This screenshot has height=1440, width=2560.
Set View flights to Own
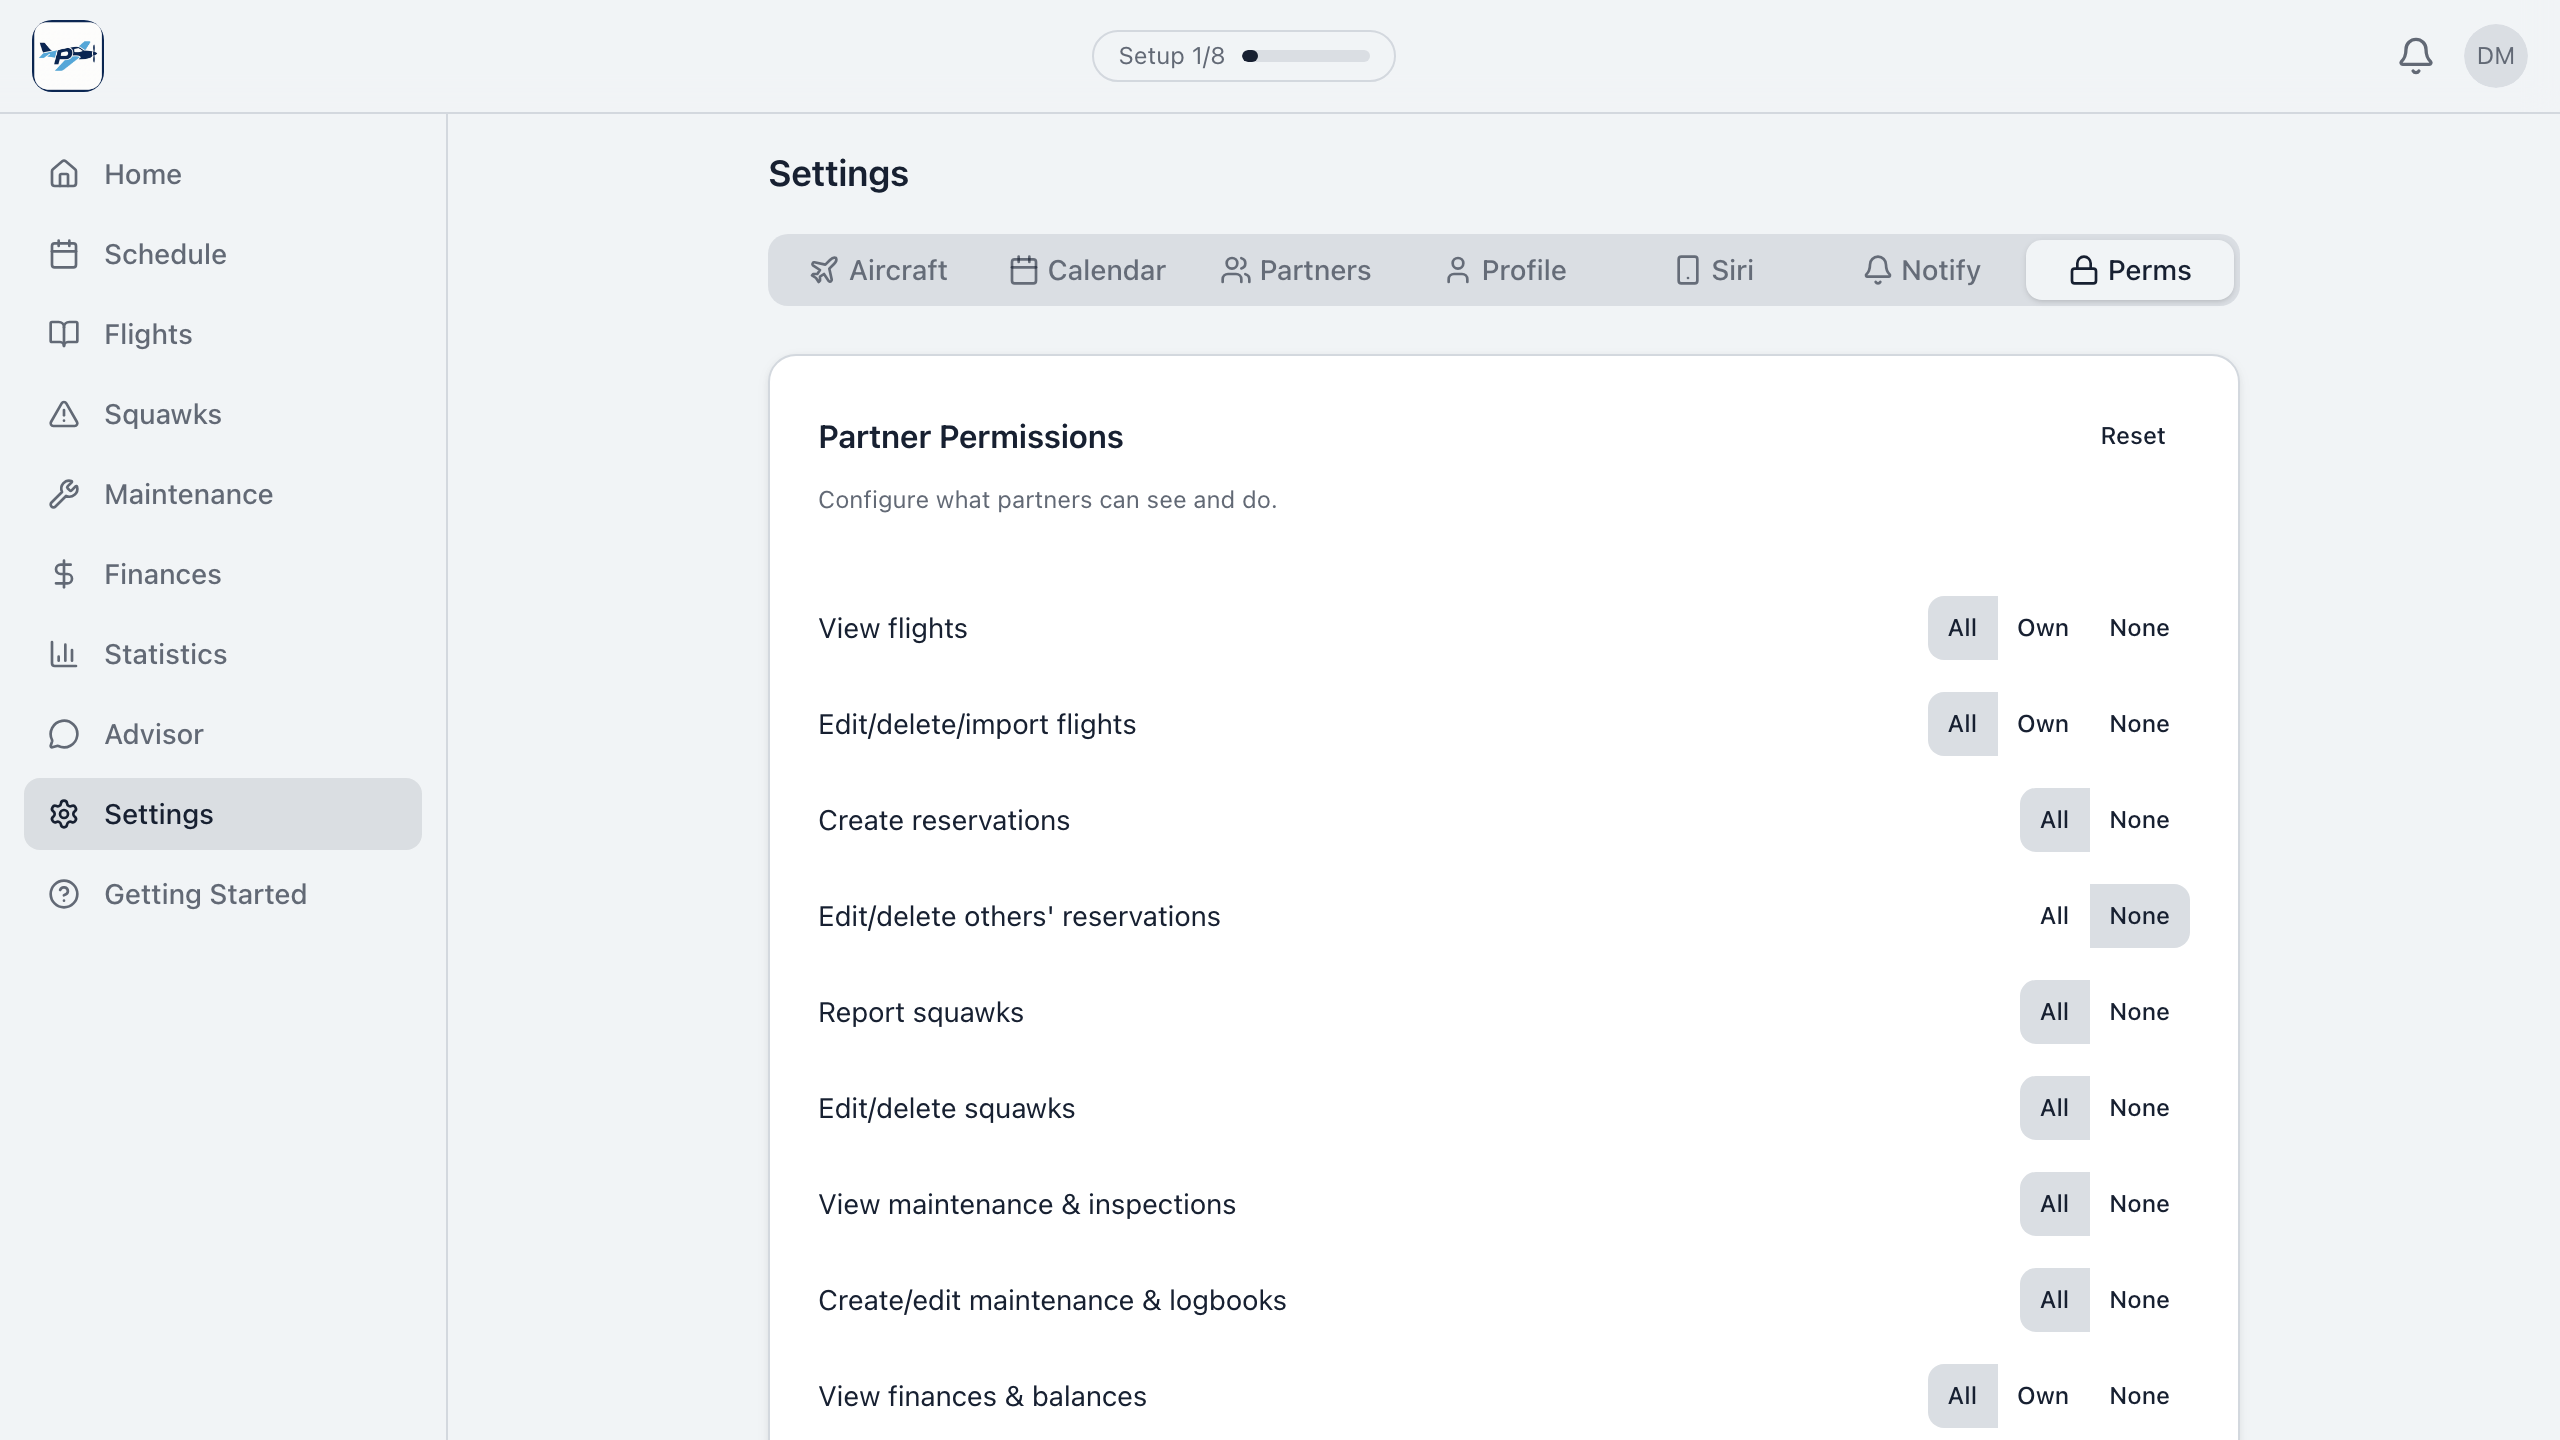pyautogui.click(x=2043, y=628)
